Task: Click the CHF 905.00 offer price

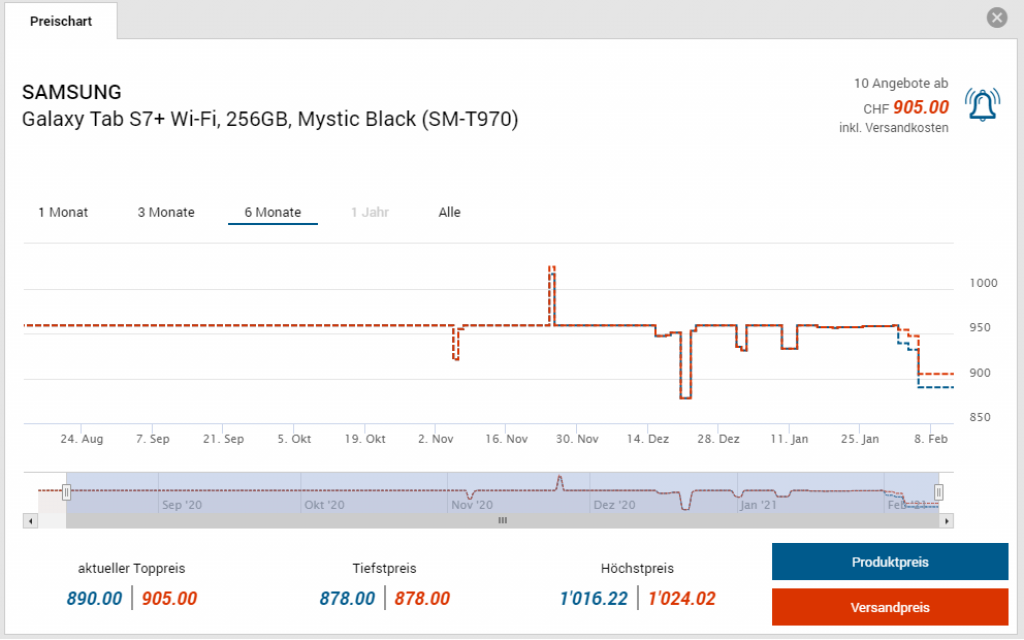Action: click(x=920, y=108)
